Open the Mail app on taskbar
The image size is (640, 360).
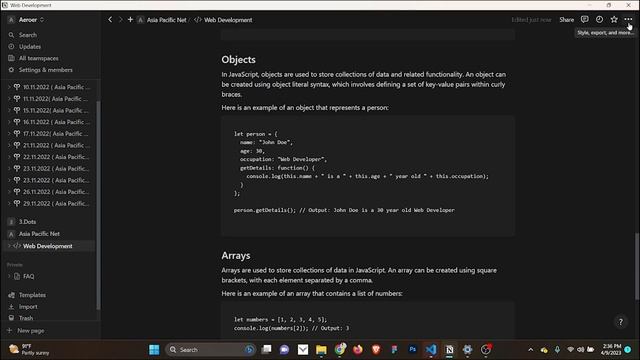pyautogui.click(x=303, y=350)
